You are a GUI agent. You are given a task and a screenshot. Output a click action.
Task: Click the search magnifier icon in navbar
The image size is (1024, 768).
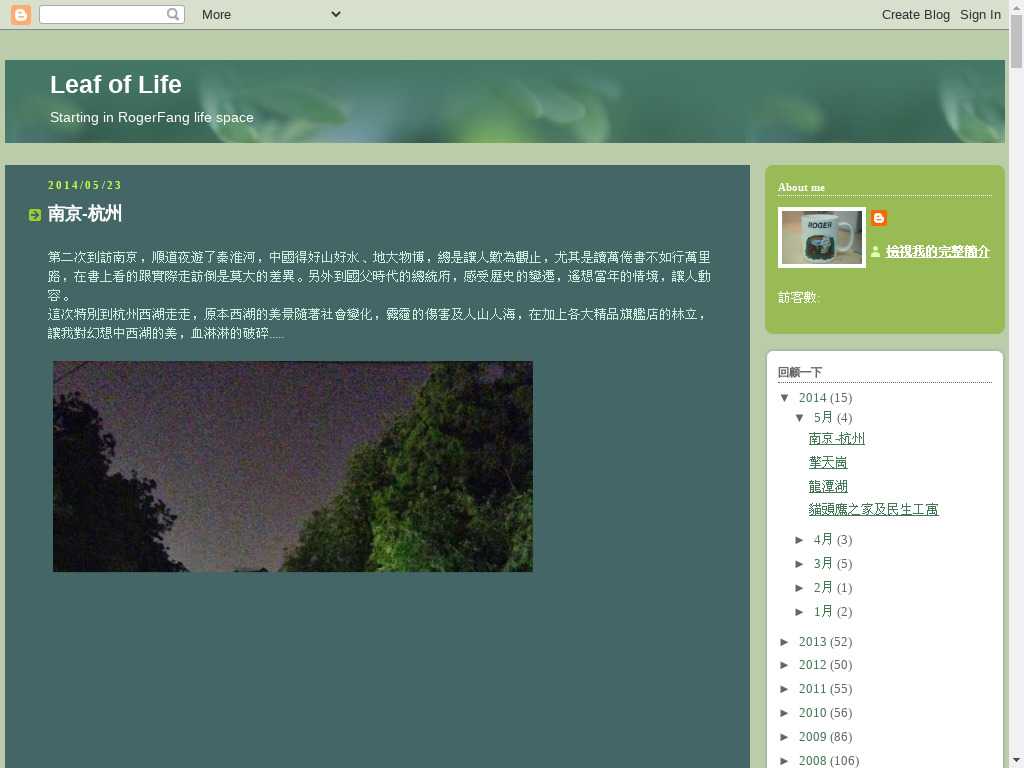tap(173, 14)
